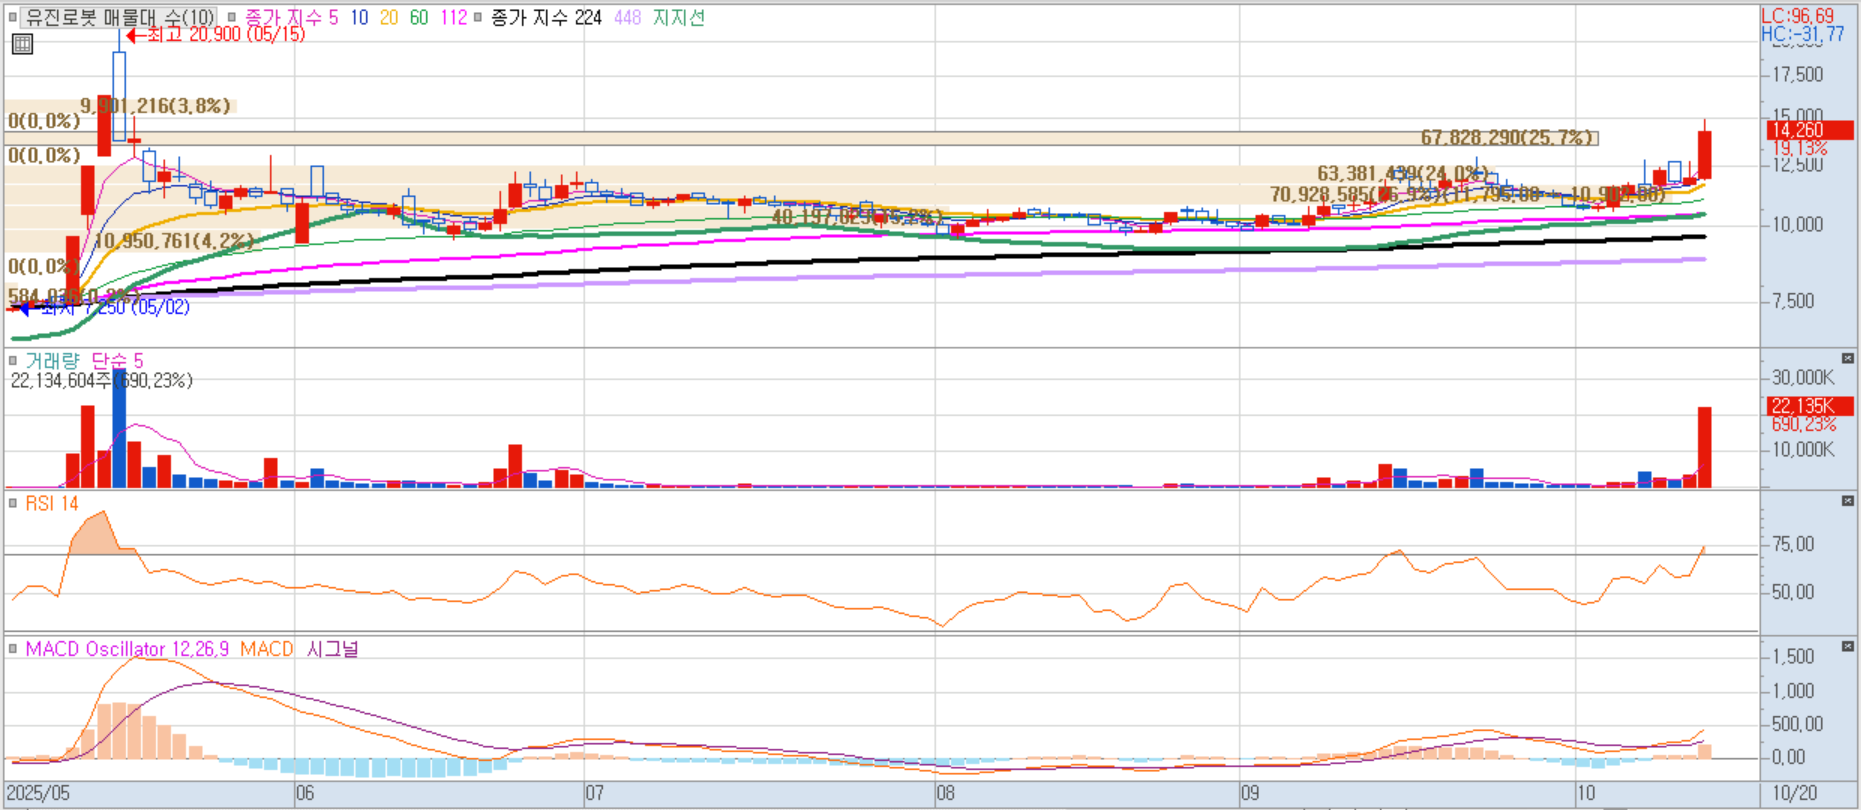The image size is (1861, 810).
Task: Select the green 60-period moving average label
Action: tap(419, 17)
